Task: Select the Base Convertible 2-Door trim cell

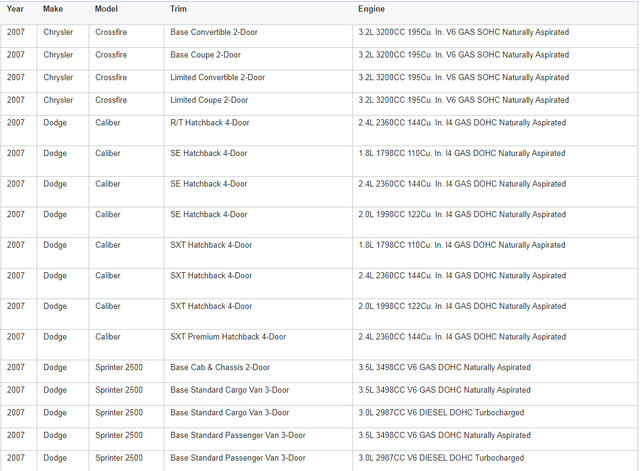Action: coord(214,32)
